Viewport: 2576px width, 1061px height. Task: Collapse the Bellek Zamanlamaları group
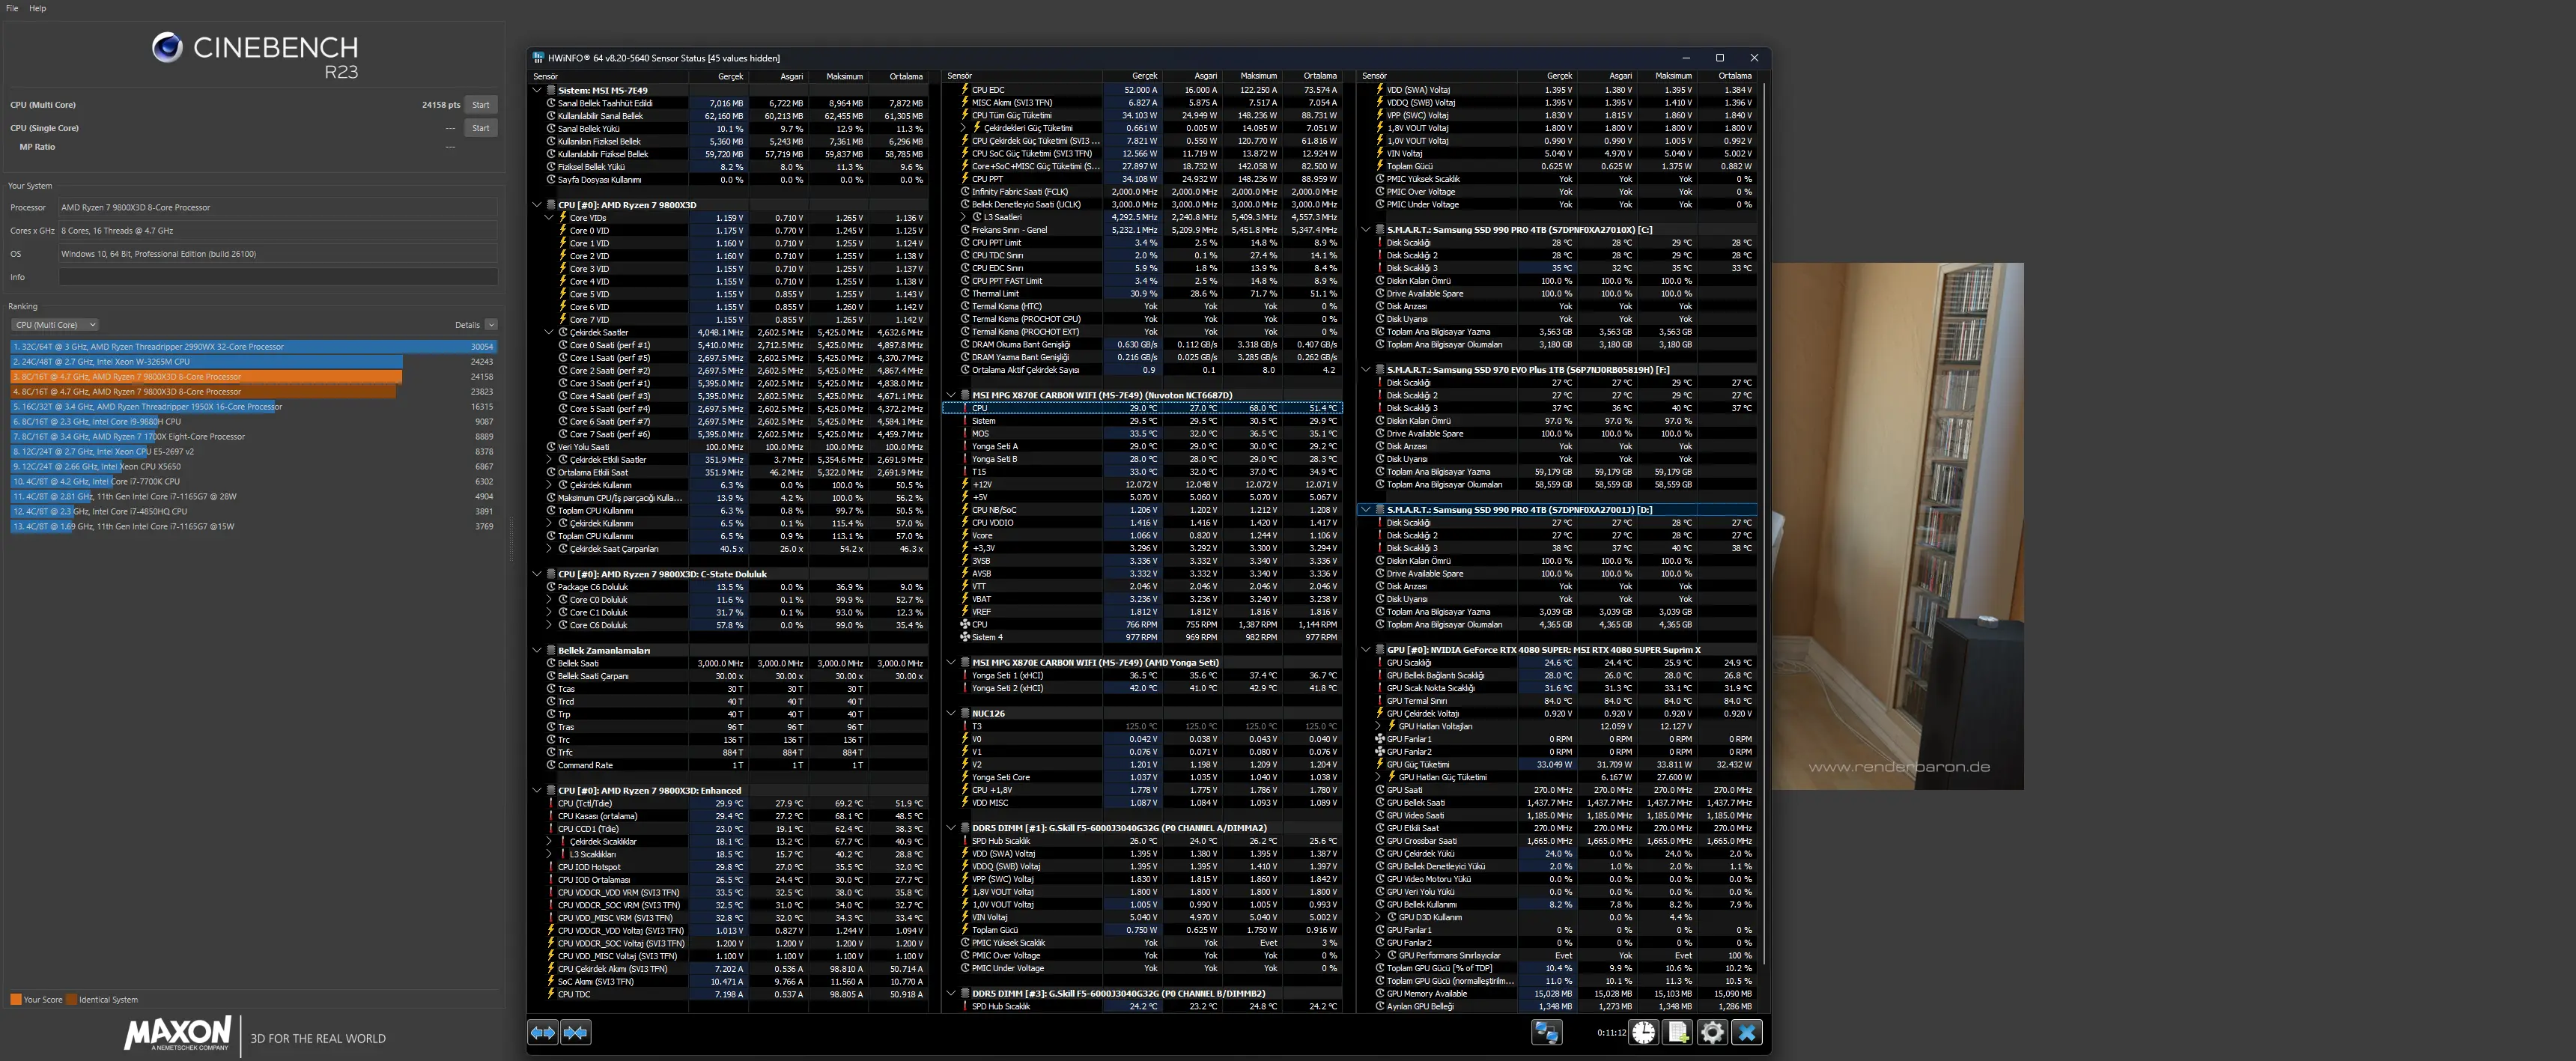point(537,650)
